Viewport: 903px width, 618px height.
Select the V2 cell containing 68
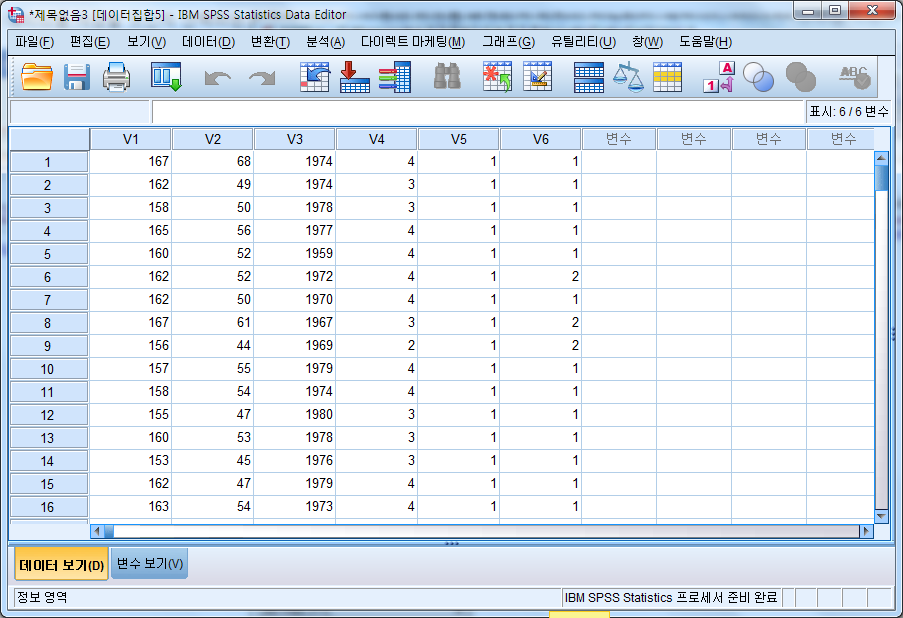click(212, 161)
